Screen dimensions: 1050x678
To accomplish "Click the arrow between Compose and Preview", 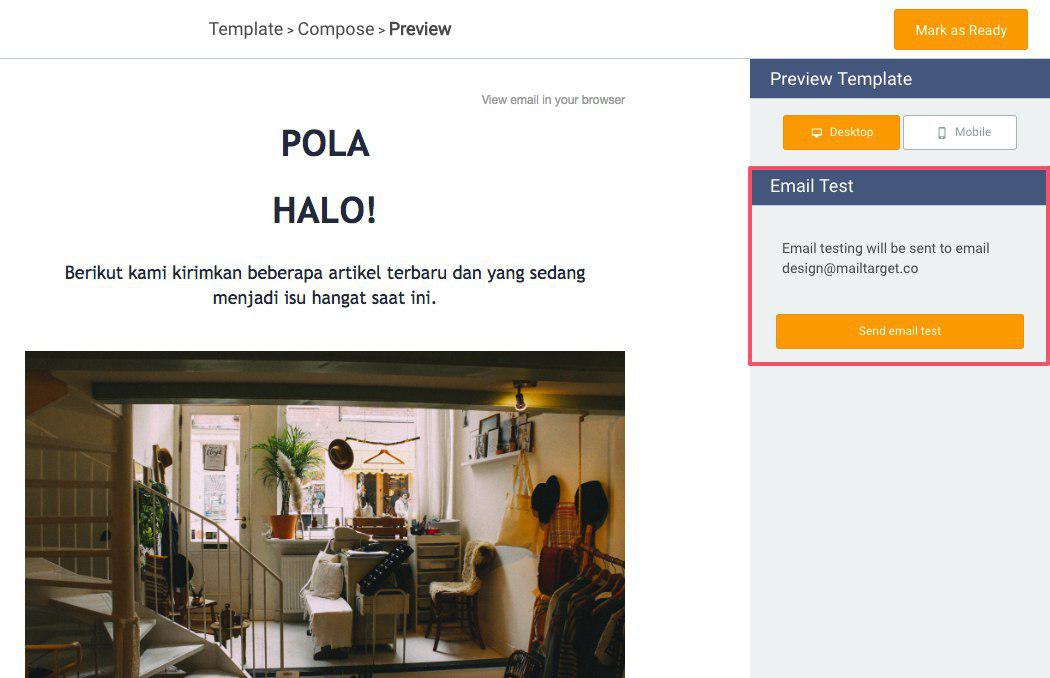I will pyautogui.click(x=382, y=31).
